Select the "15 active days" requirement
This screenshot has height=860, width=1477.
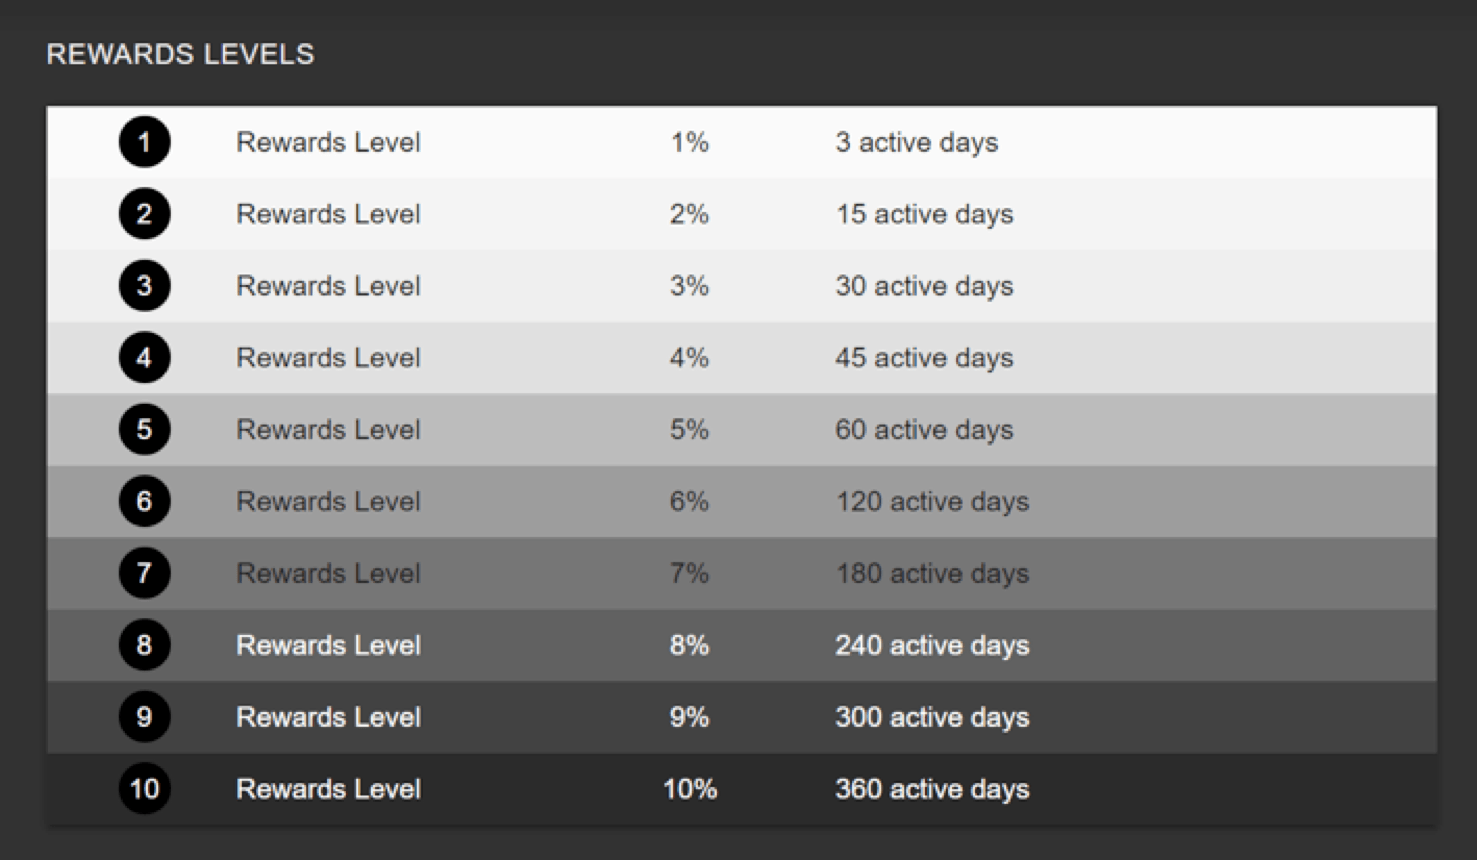click(924, 214)
